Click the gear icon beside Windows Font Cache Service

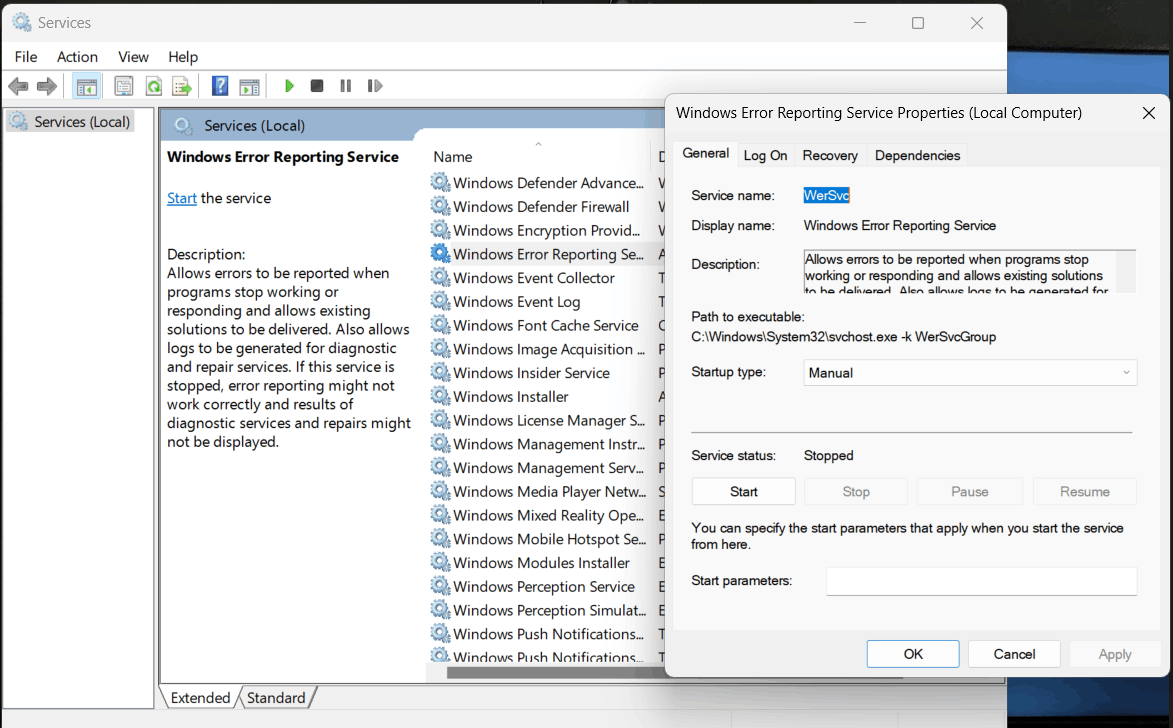(x=441, y=325)
